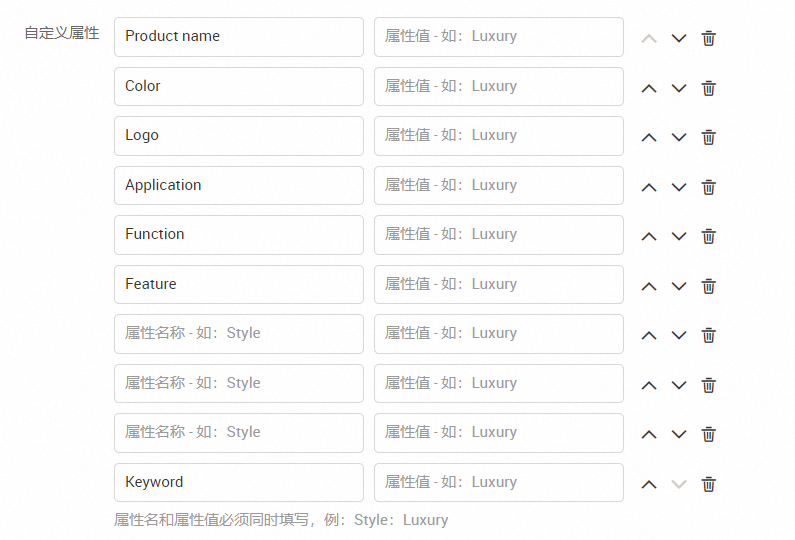
Task: Move the Logo row down
Action: tap(679, 137)
